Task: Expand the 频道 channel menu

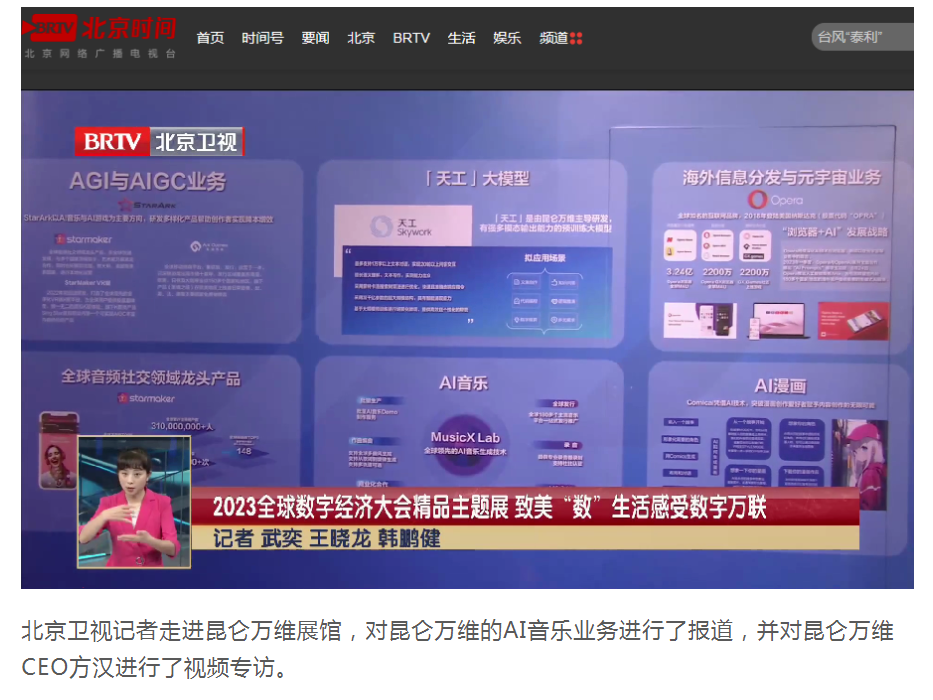Action: (x=554, y=38)
